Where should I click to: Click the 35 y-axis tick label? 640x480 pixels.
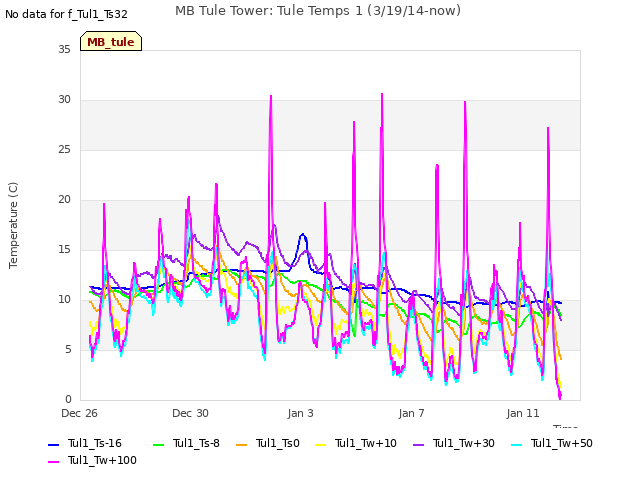tap(64, 50)
